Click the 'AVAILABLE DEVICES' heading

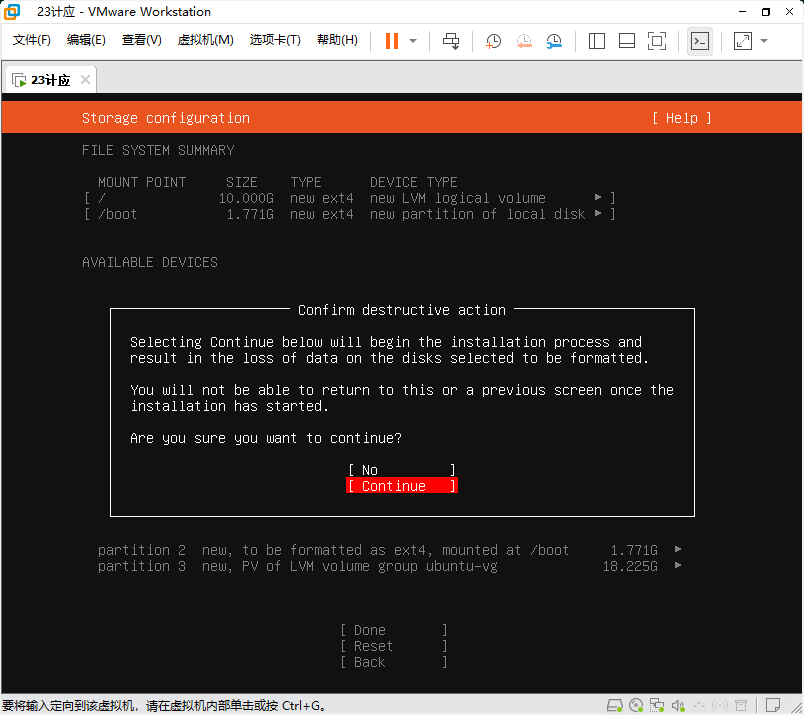(x=150, y=262)
